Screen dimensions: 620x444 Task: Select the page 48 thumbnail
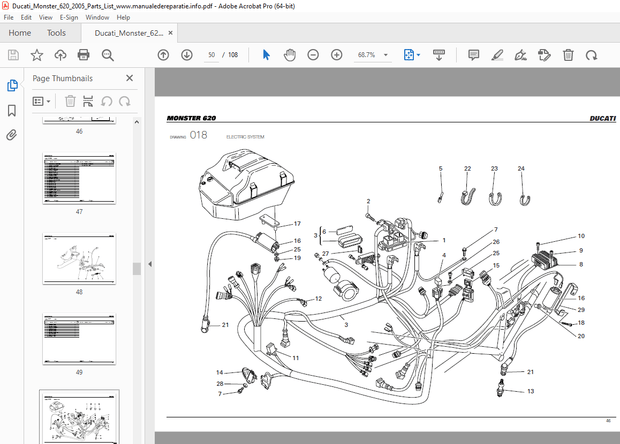click(x=79, y=259)
